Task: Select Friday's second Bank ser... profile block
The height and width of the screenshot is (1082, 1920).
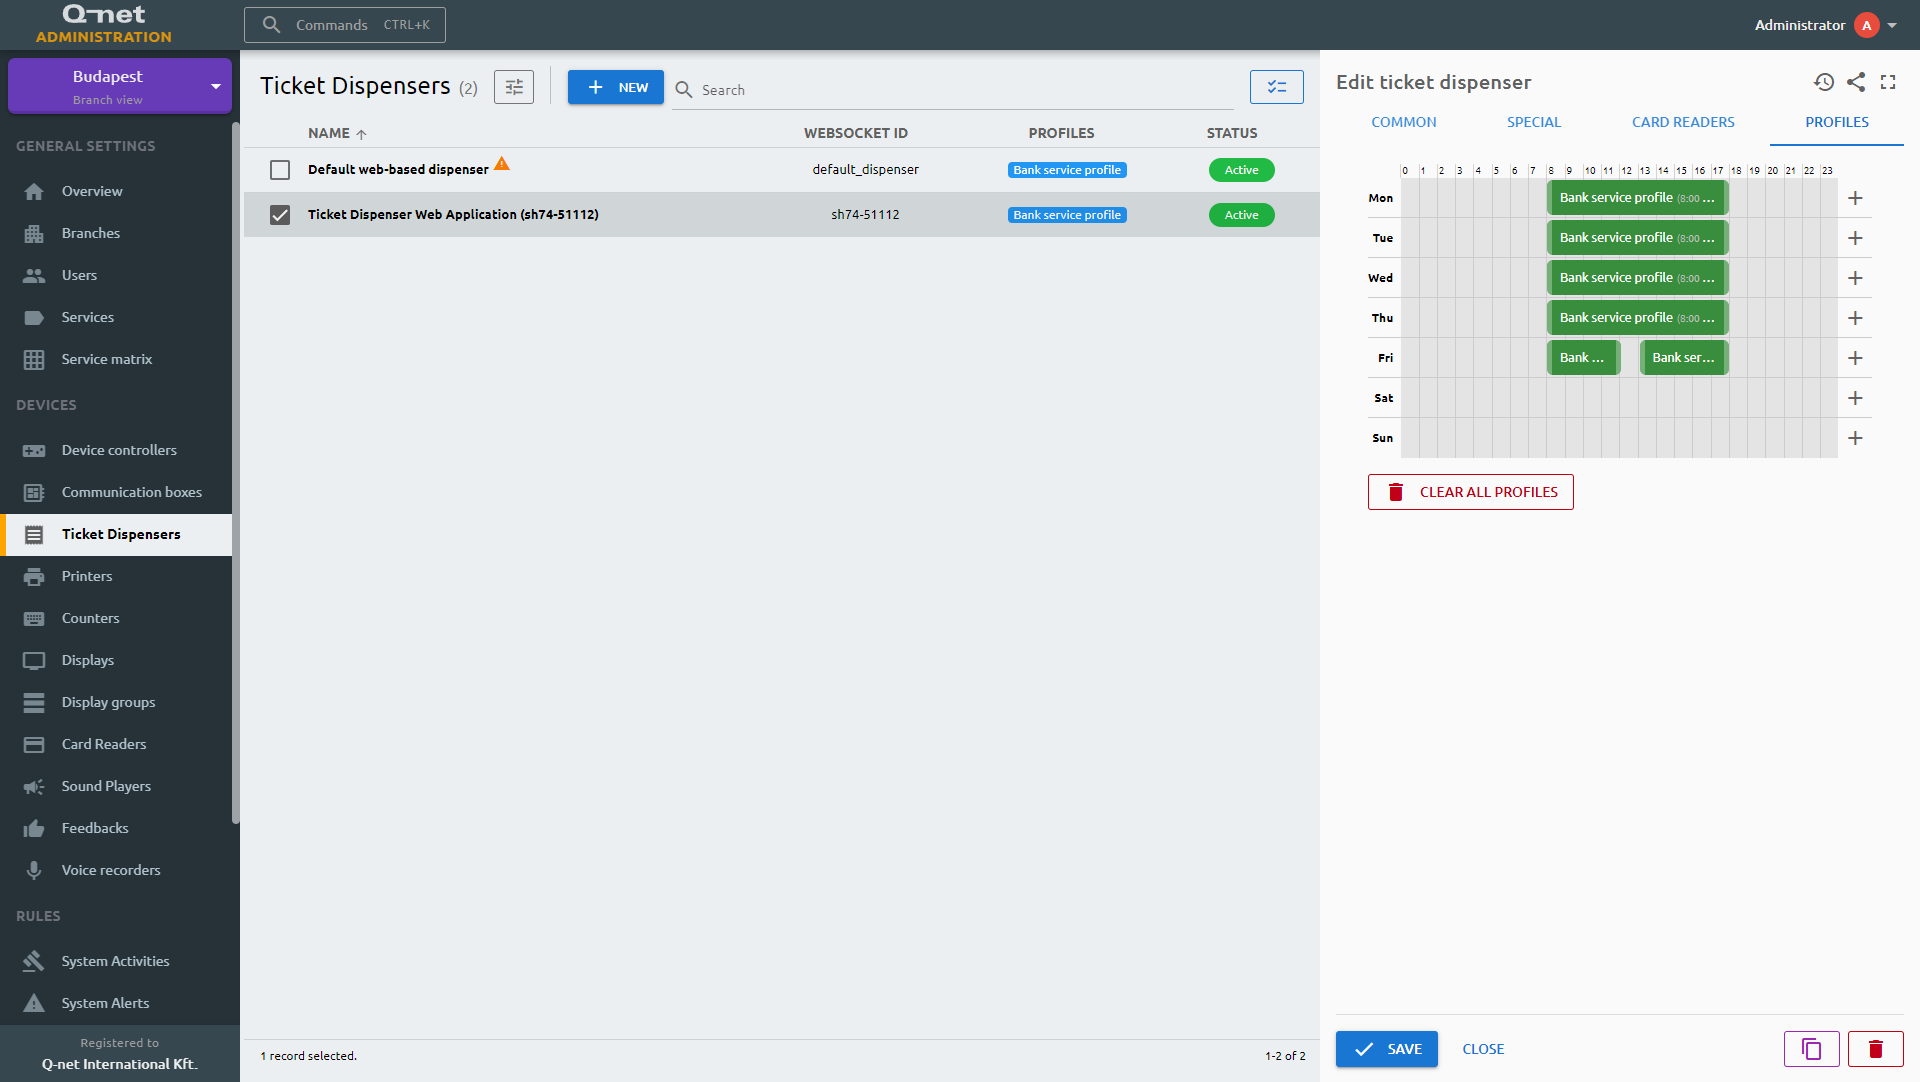Action: (x=1684, y=358)
